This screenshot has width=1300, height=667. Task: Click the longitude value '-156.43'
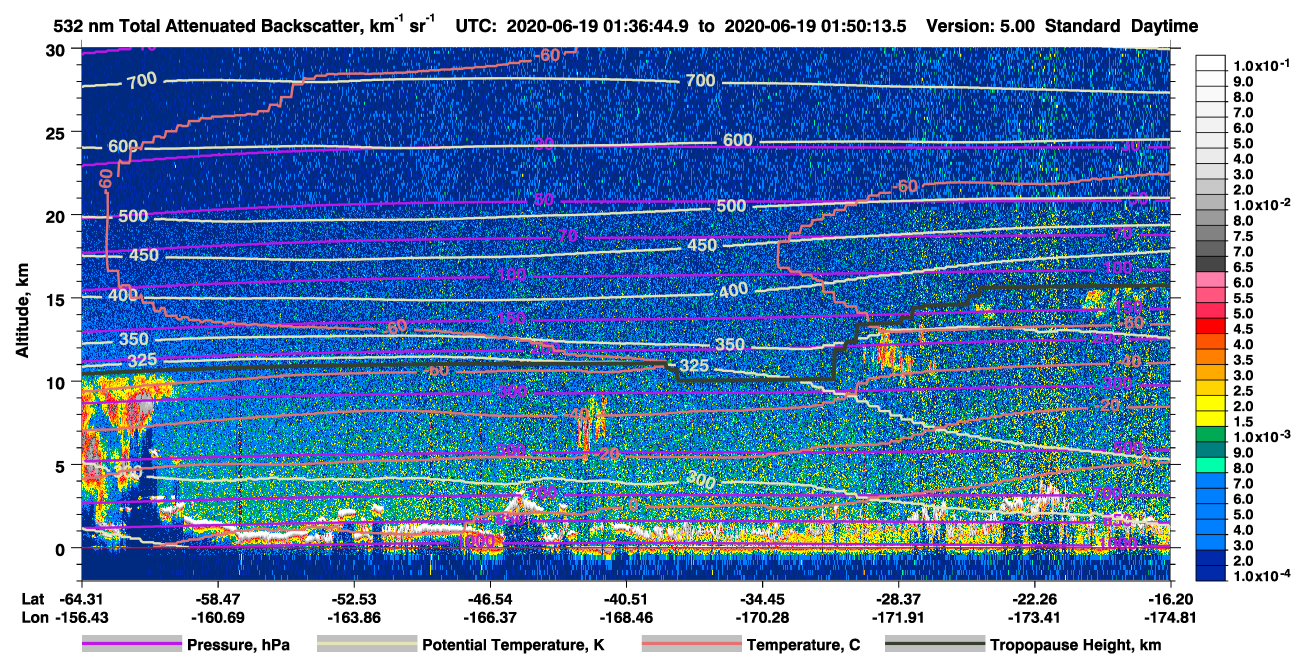[81, 617]
